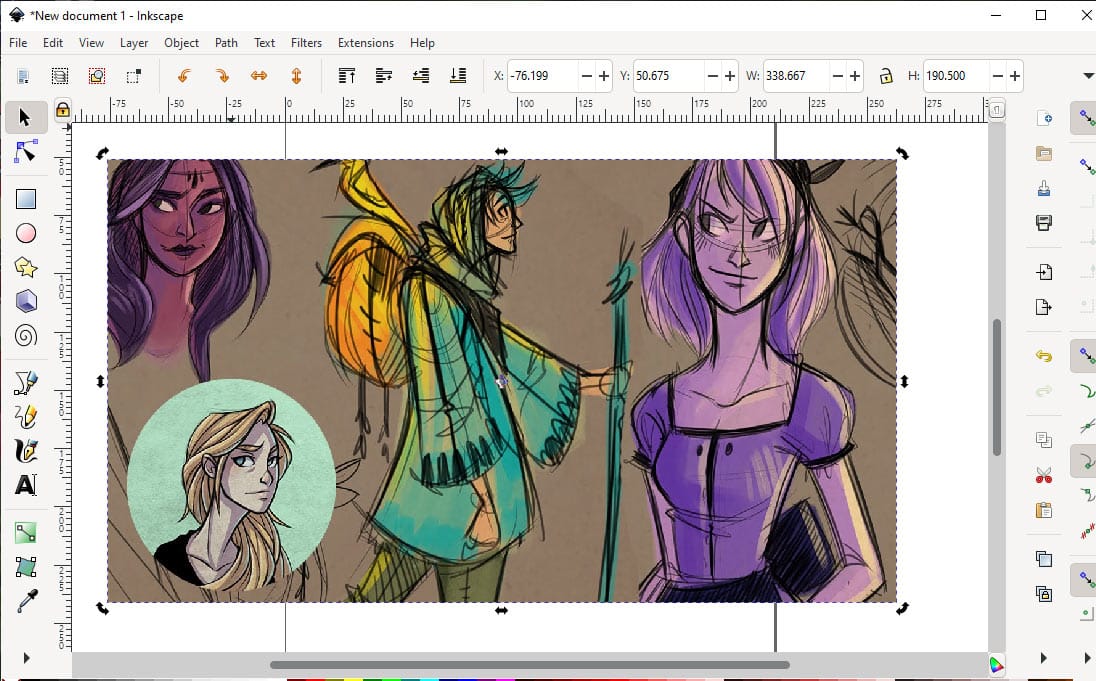The height and width of the screenshot is (681, 1096).
Task: Select the Circle/Ellipse tool
Action: 26,233
